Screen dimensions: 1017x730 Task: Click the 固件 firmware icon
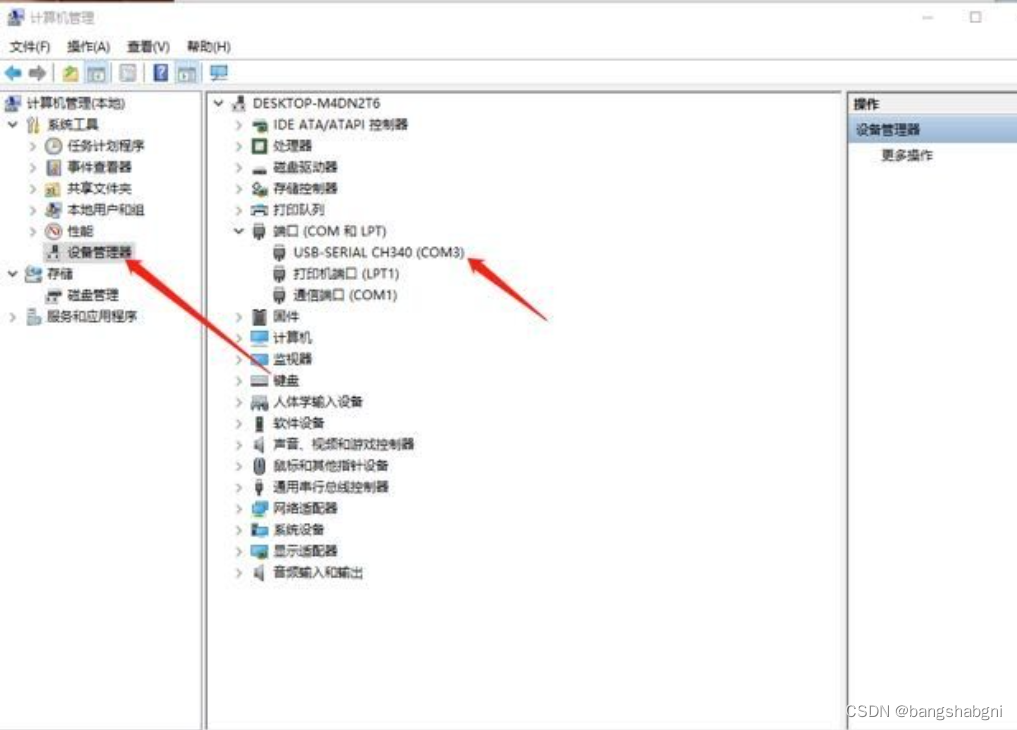click(x=259, y=316)
